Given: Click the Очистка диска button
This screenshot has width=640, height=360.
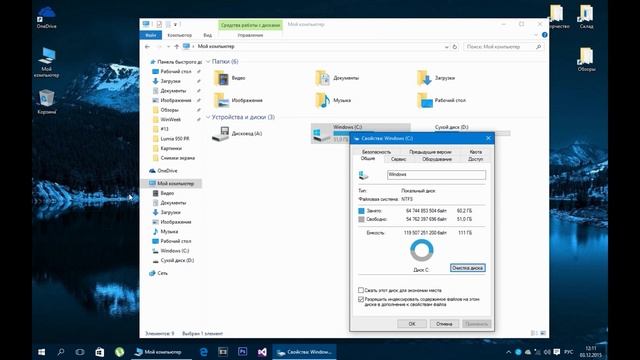Looking at the screenshot, I should 468,268.
